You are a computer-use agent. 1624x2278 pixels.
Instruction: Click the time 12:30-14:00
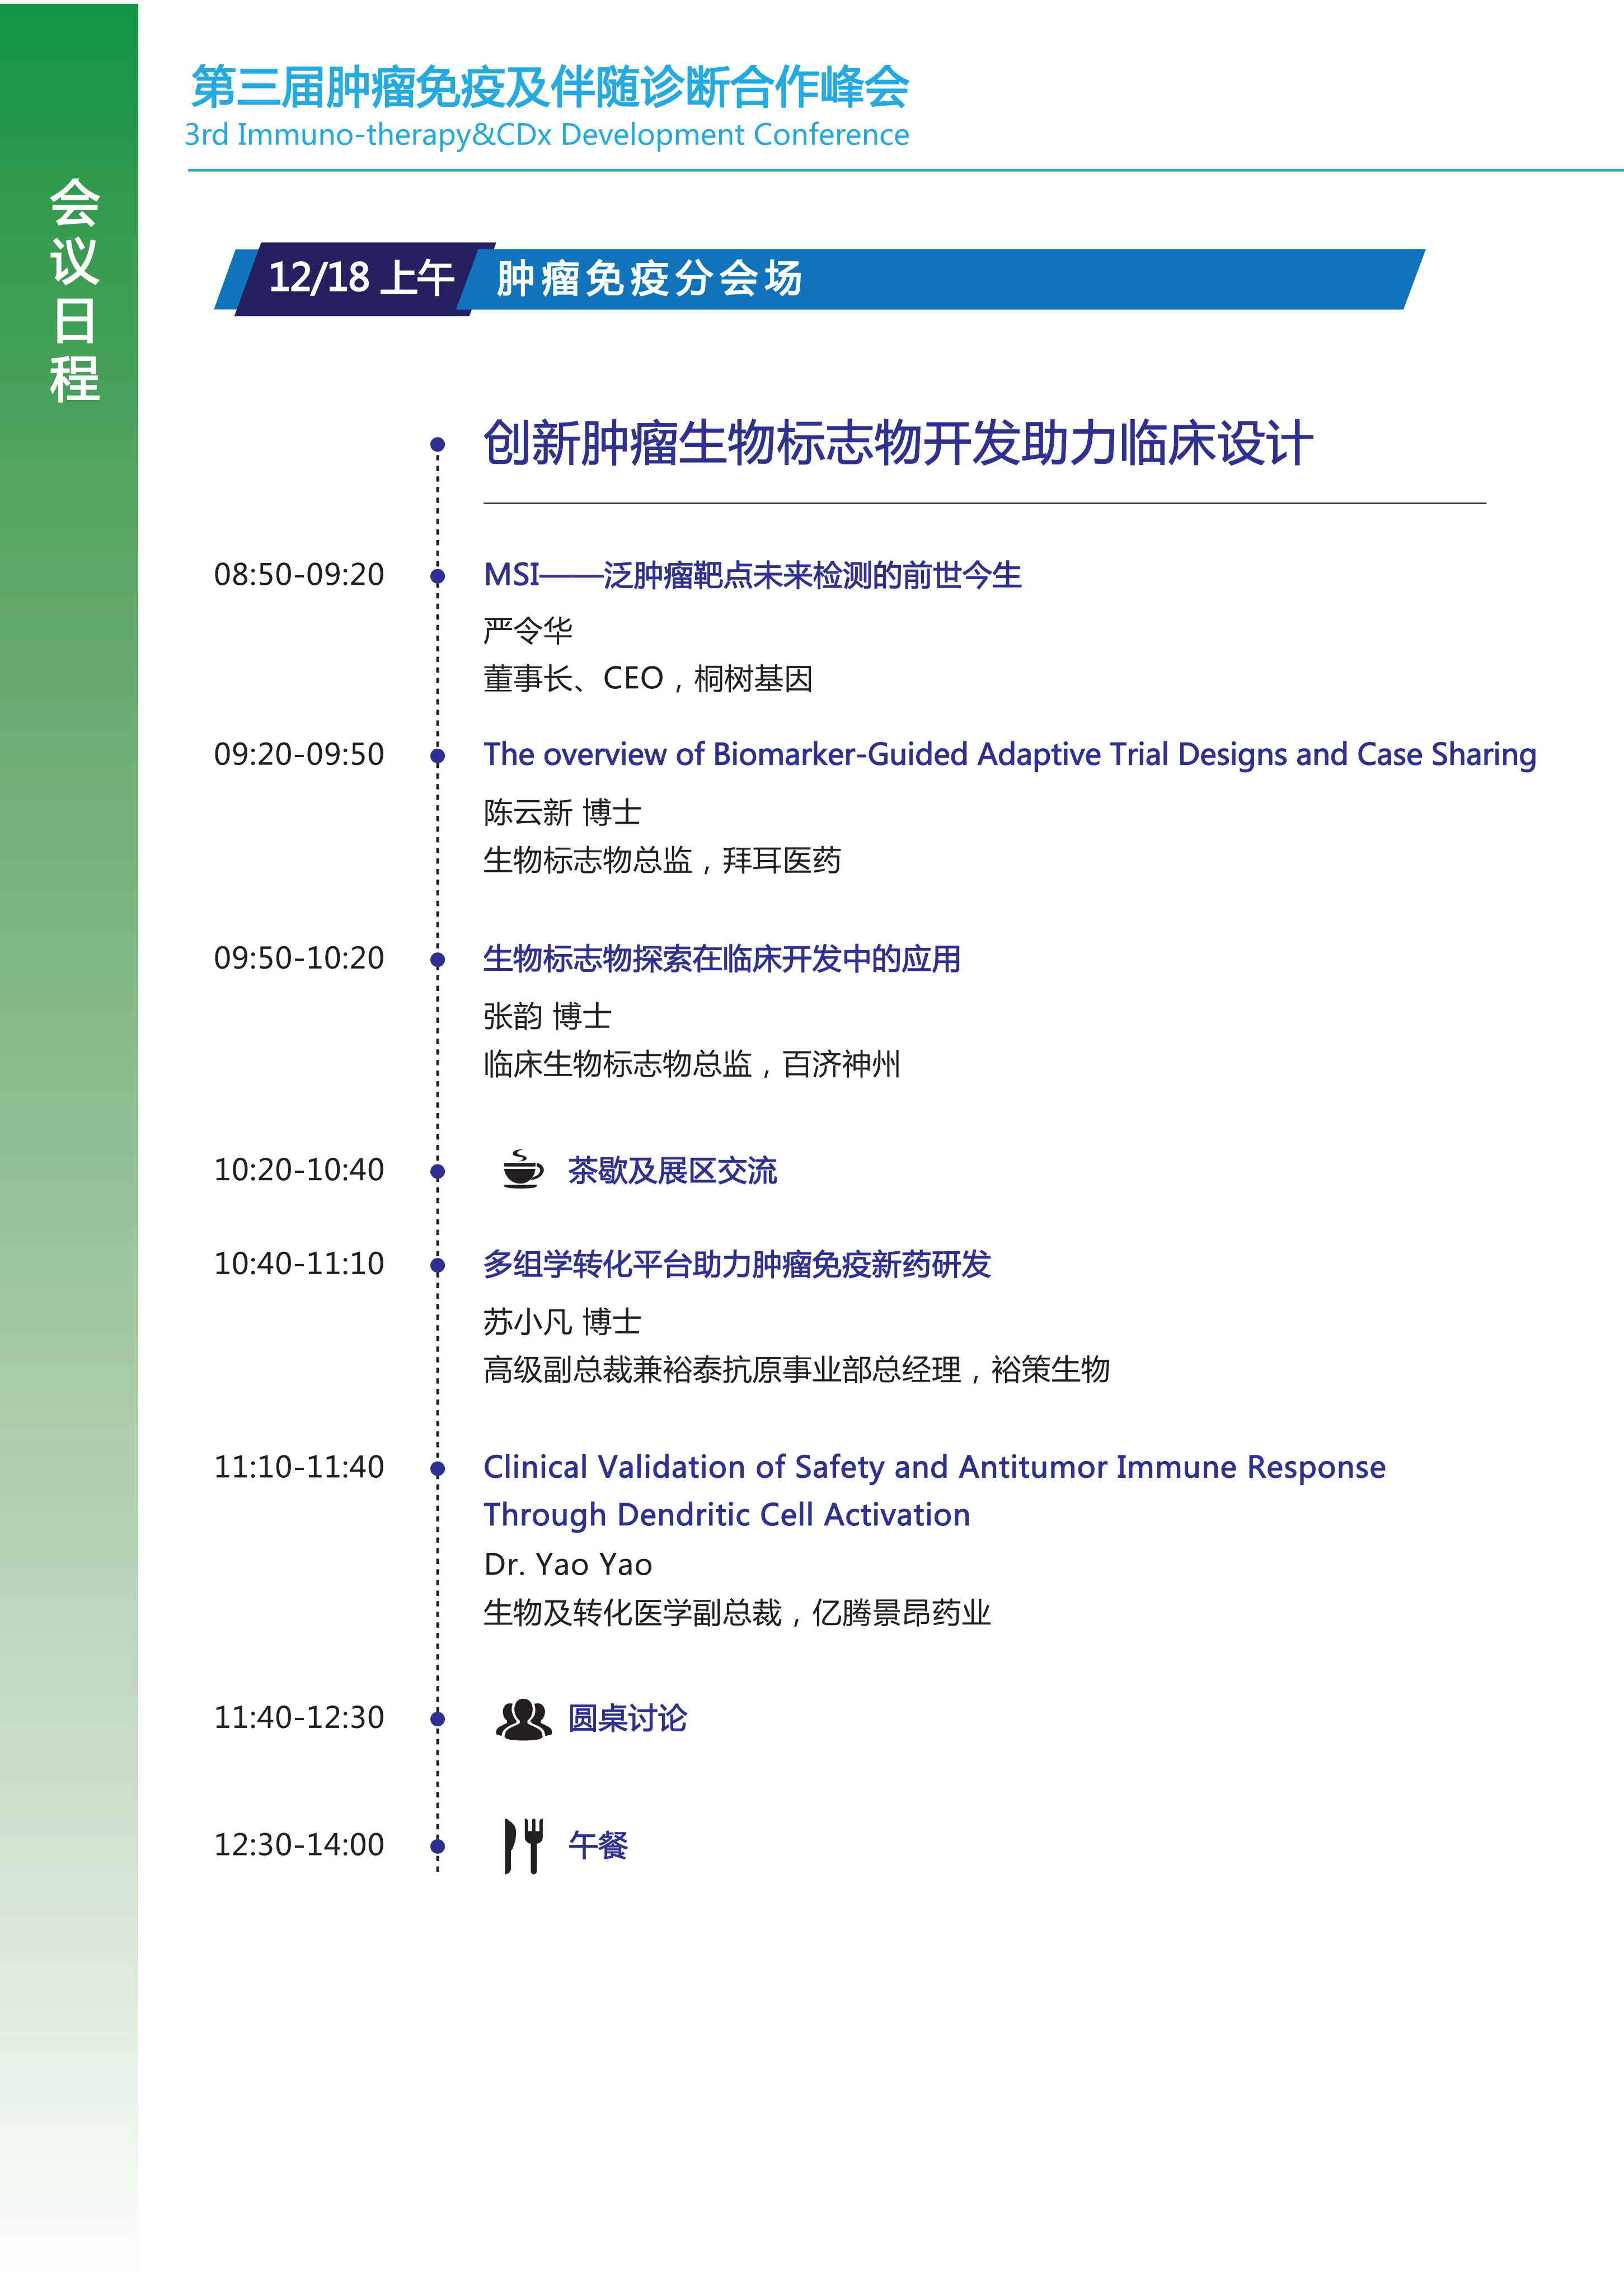pyautogui.click(x=299, y=1845)
